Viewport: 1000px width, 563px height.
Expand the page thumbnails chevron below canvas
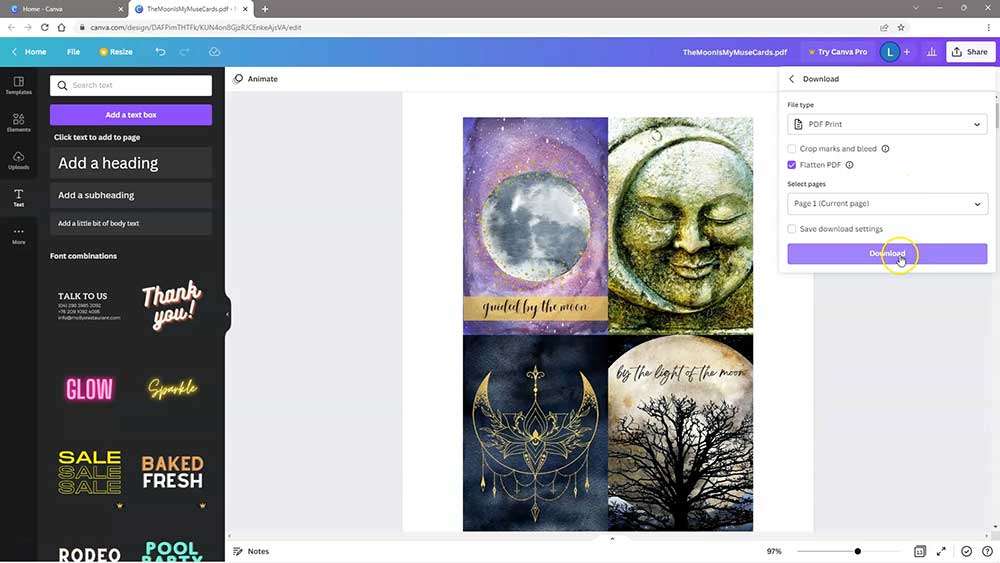pos(612,539)
